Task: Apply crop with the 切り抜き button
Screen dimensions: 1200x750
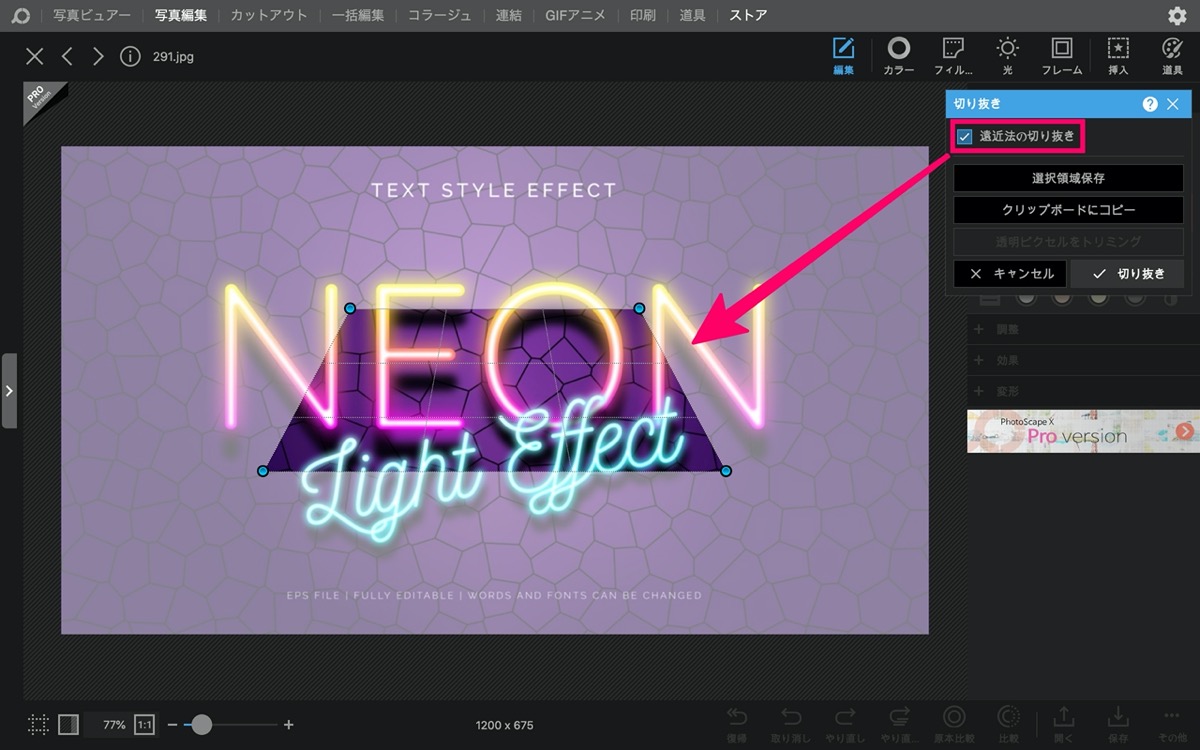Action: tap(1127, 274)
